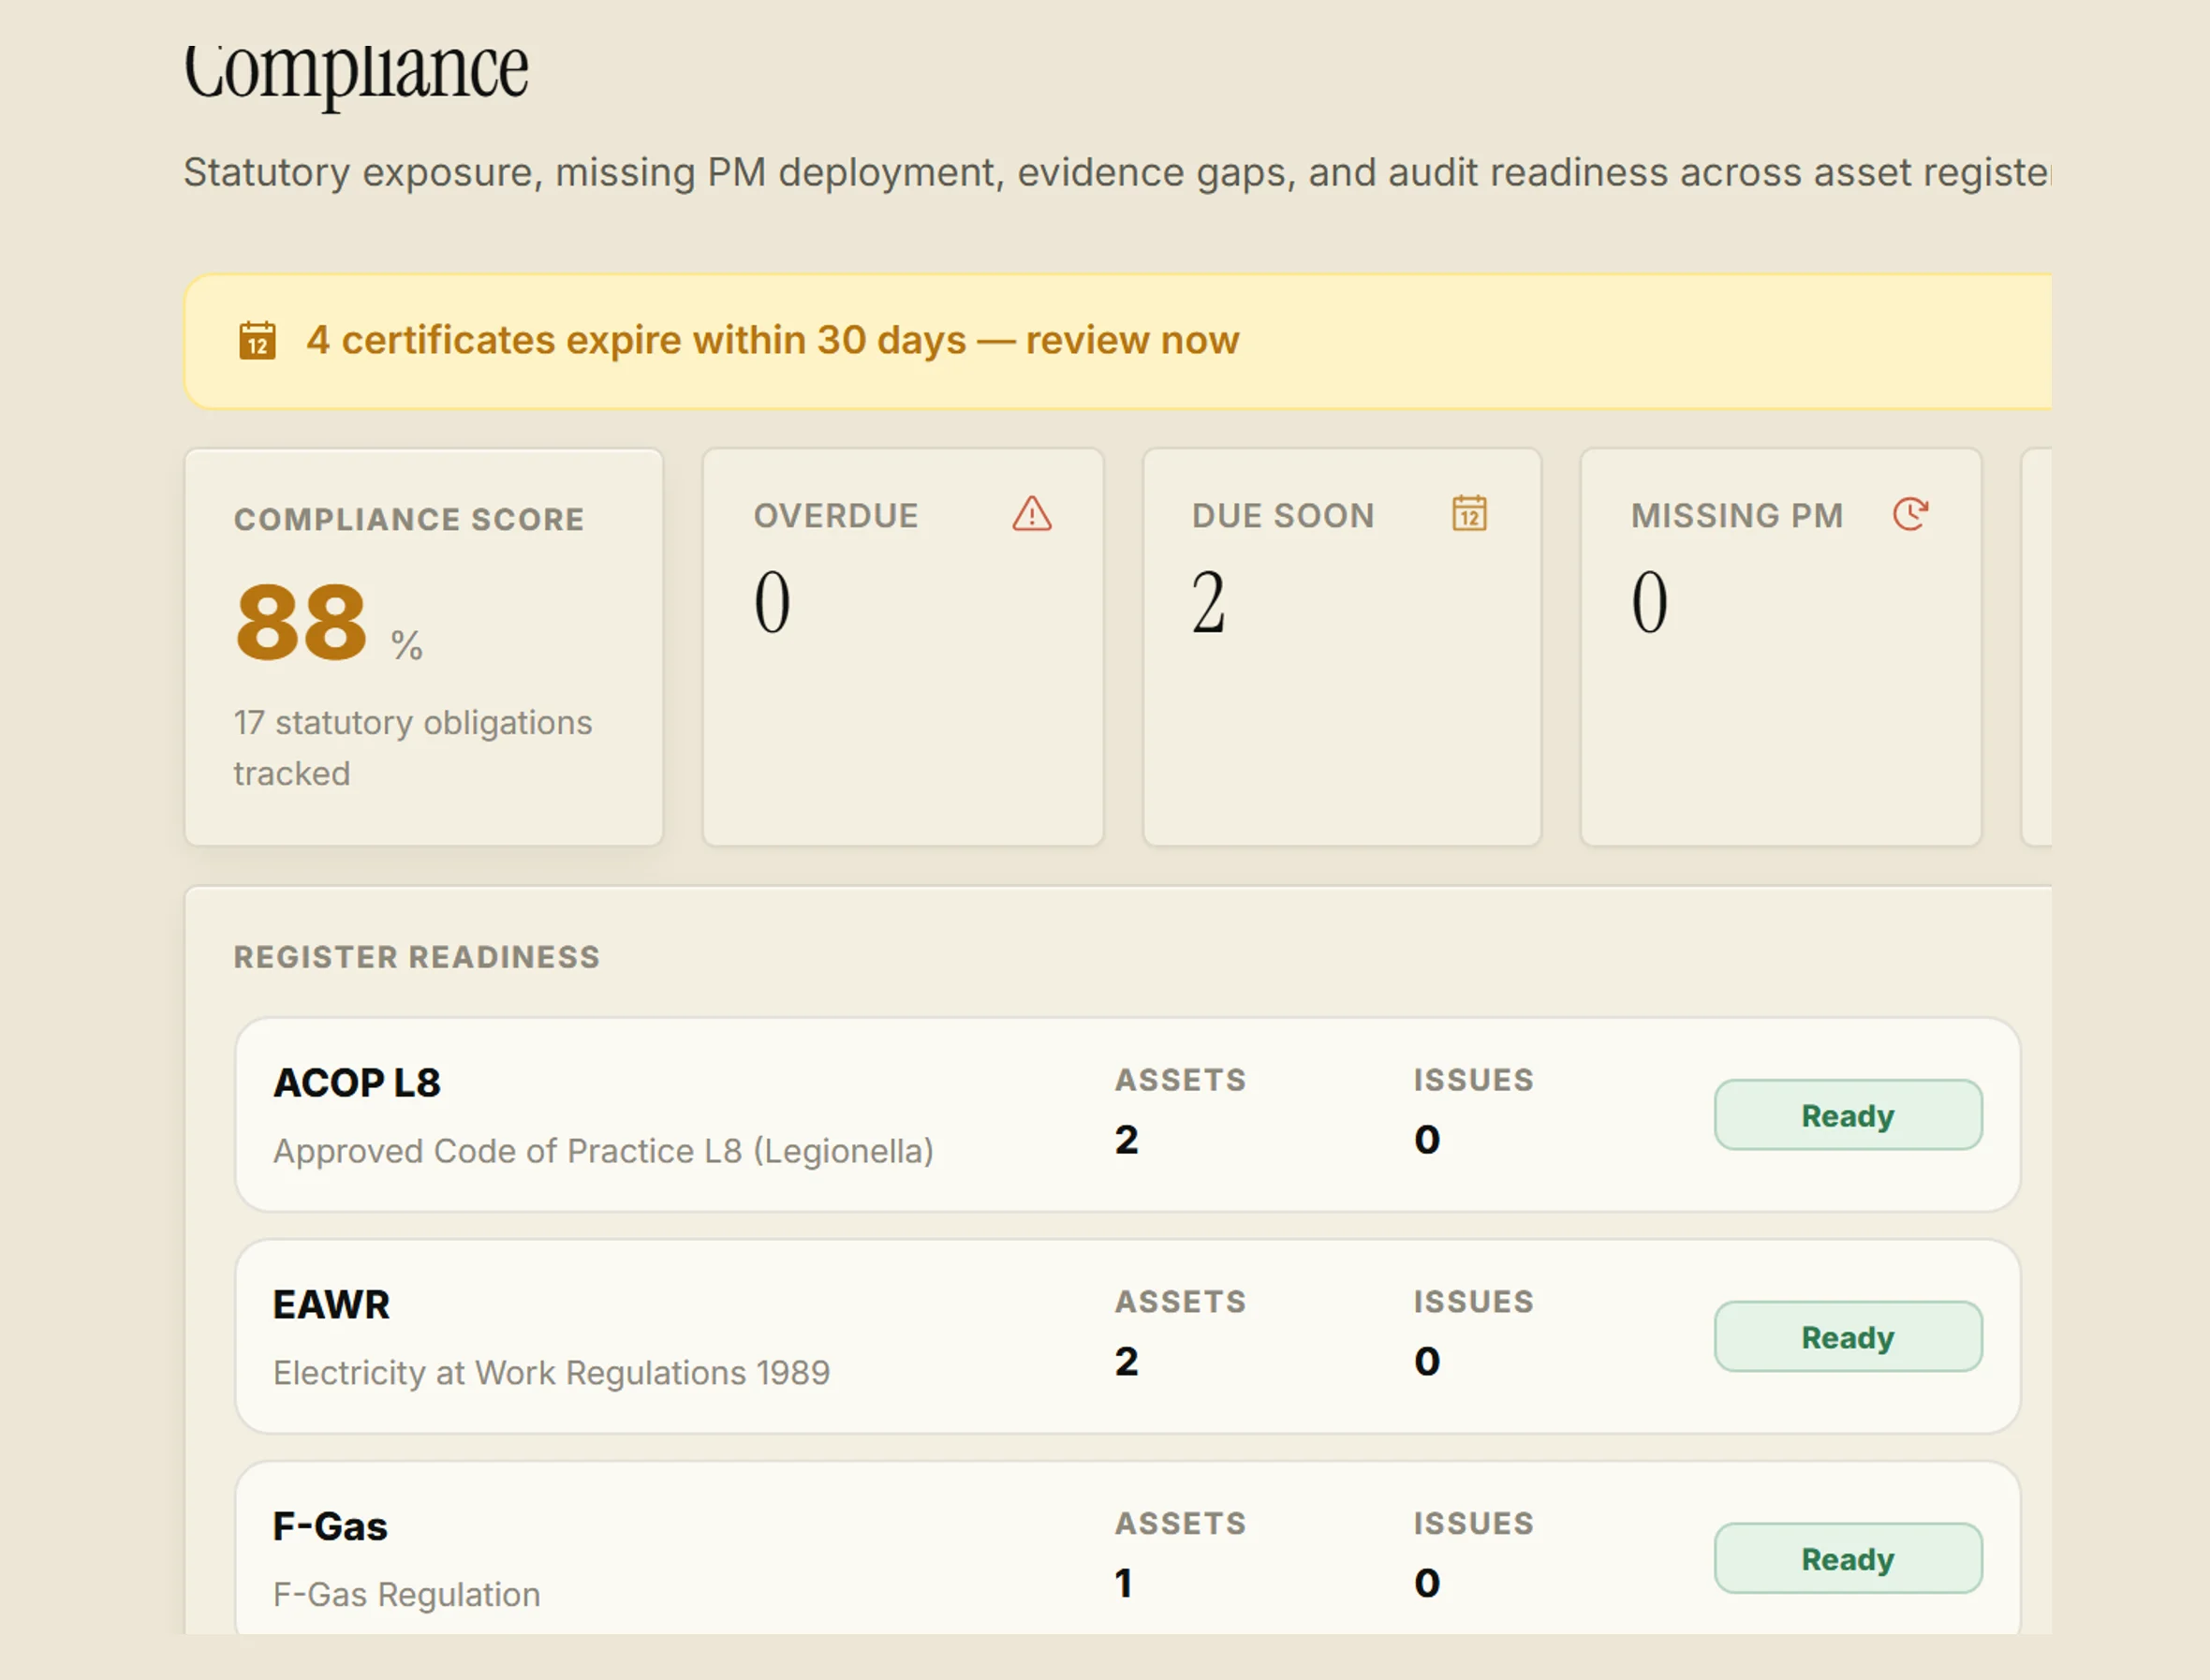Image resolution: width=2210 pixels, height=1680 pixels.
Task: Click the F-Gas issues count 0
Action: pyautogui.click(x=1427, y=1584)
